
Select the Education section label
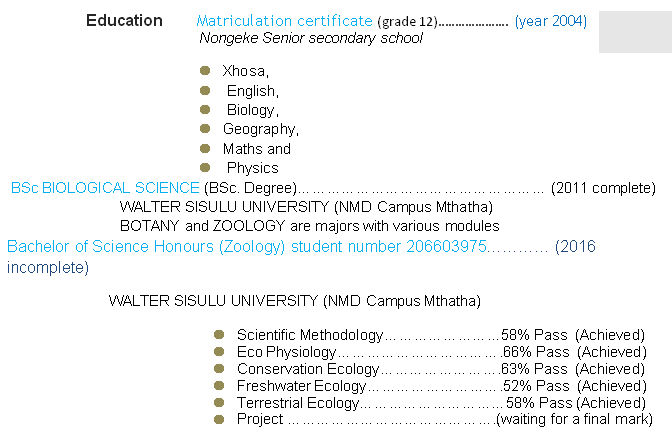coord(124,21)
